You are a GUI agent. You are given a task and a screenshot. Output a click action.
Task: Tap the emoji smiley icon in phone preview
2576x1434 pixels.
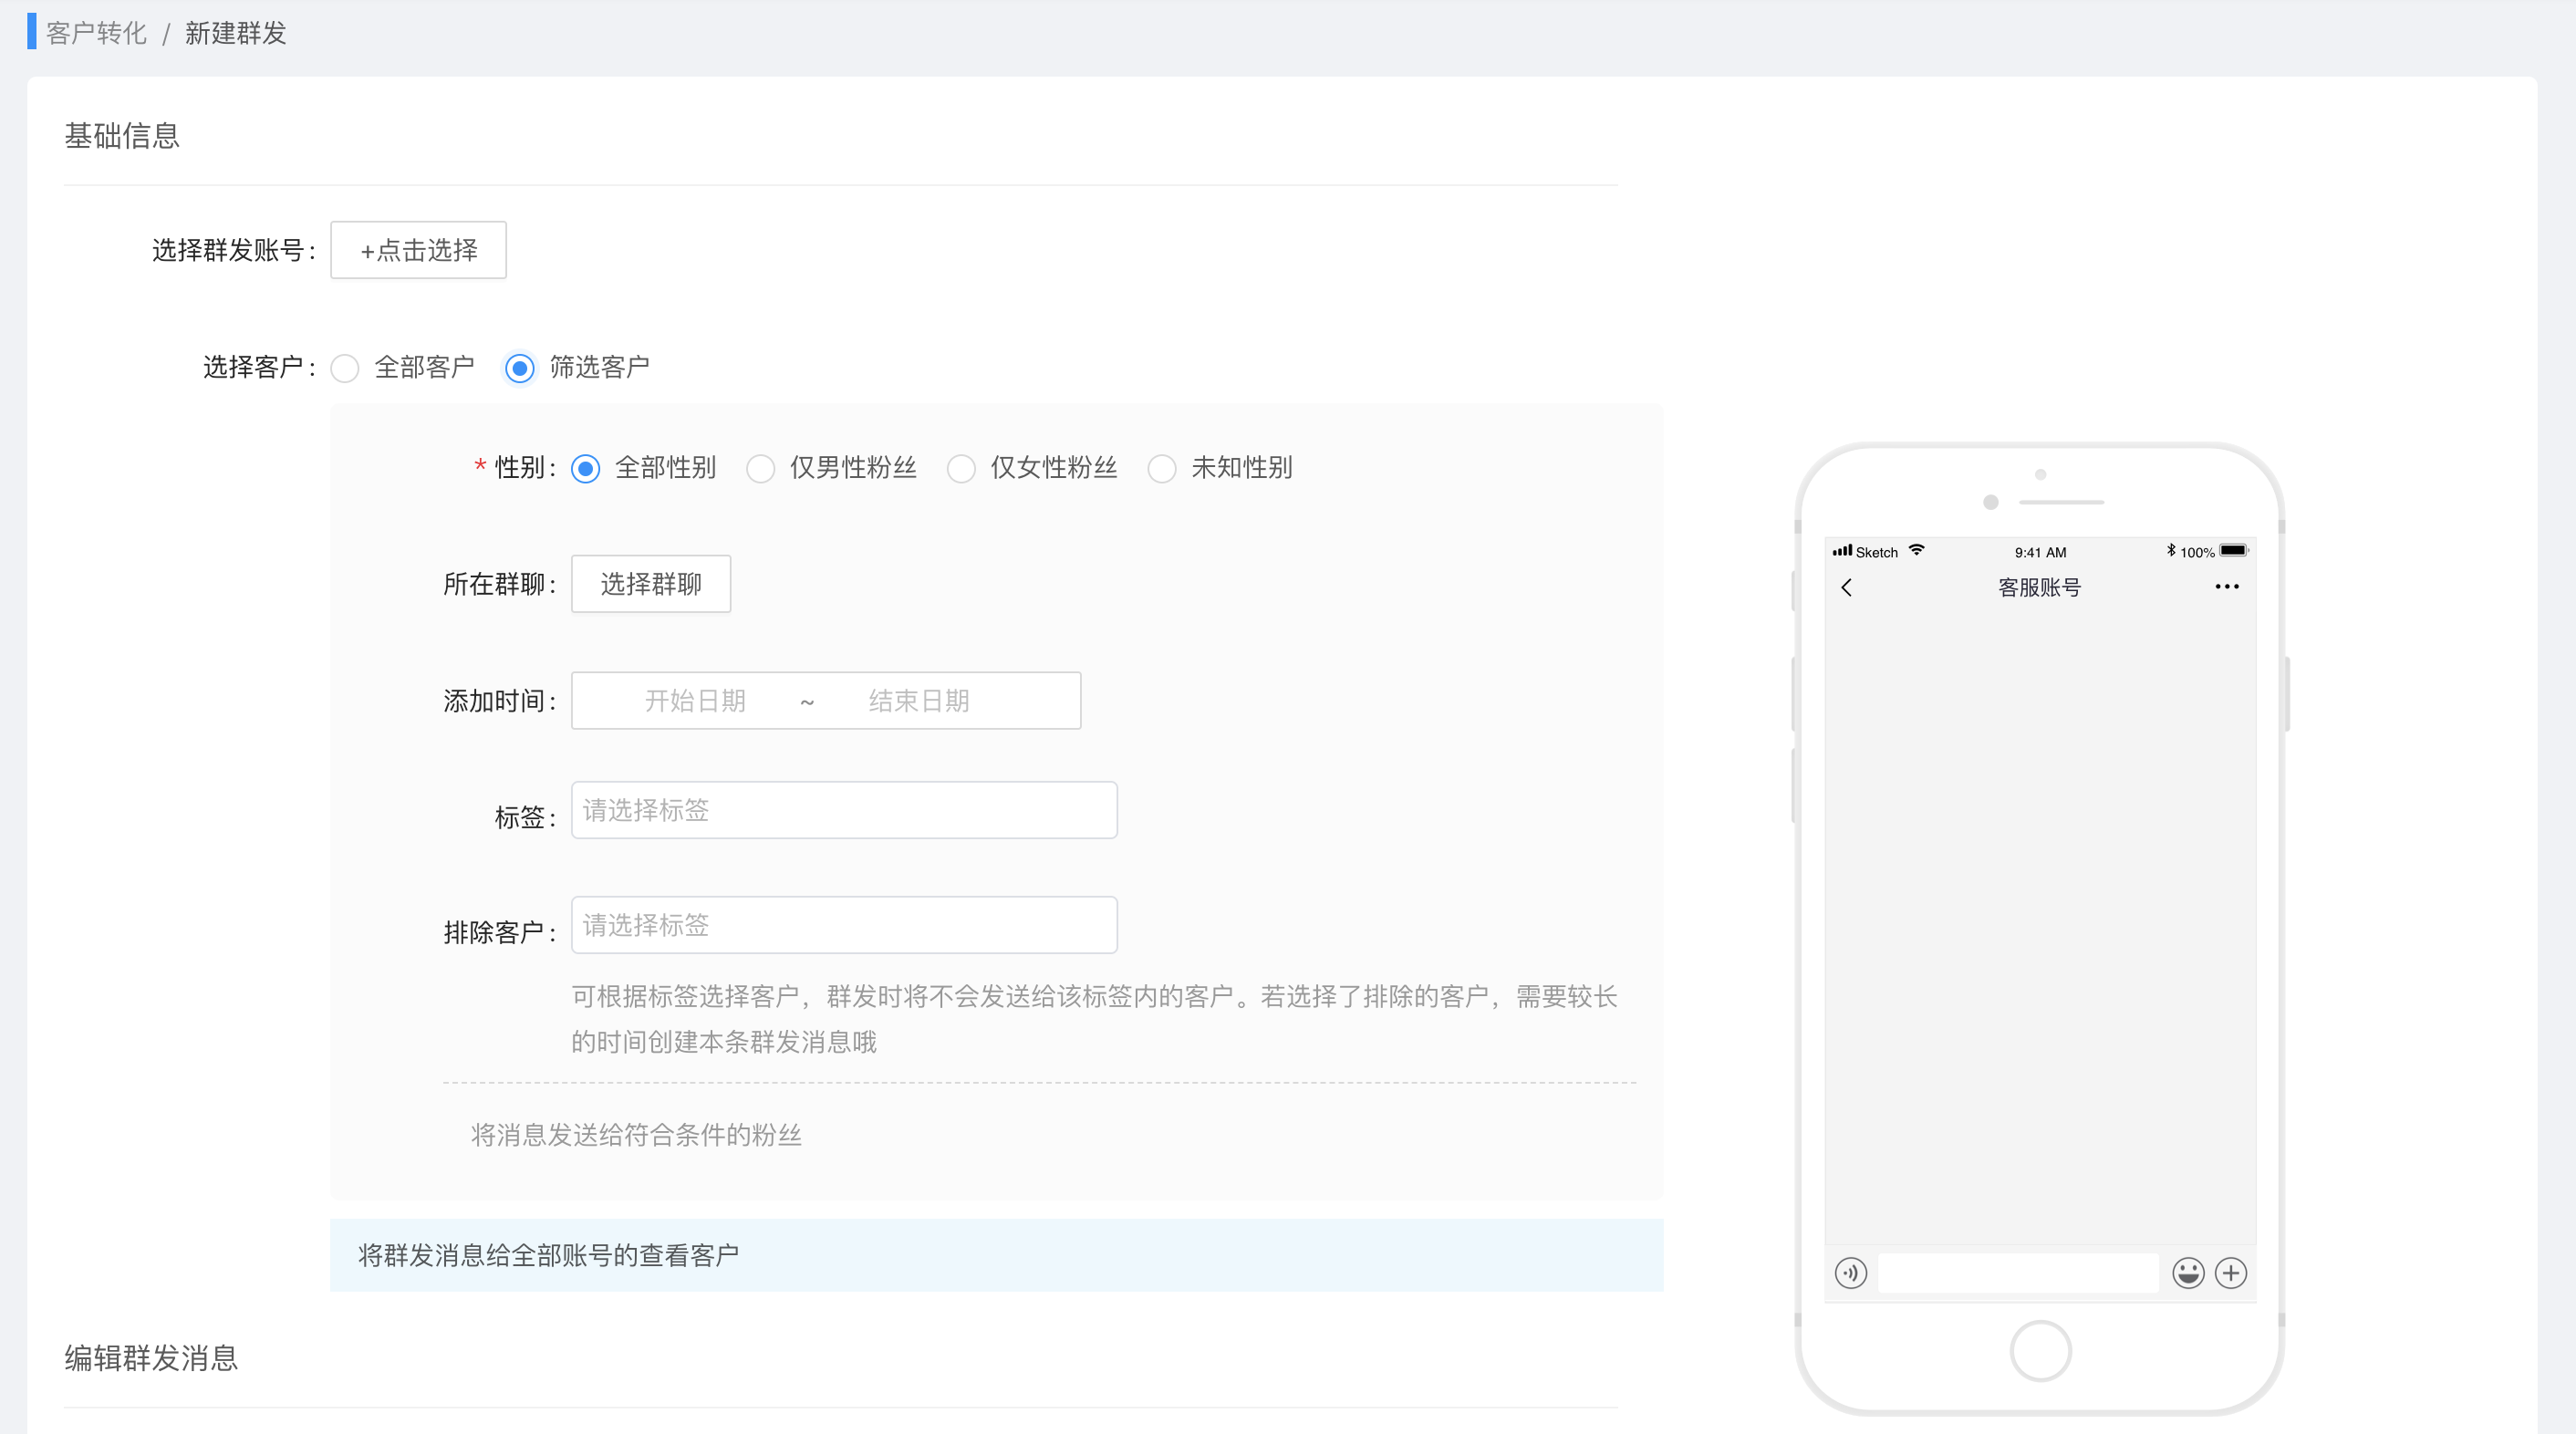[2187, 1273]
